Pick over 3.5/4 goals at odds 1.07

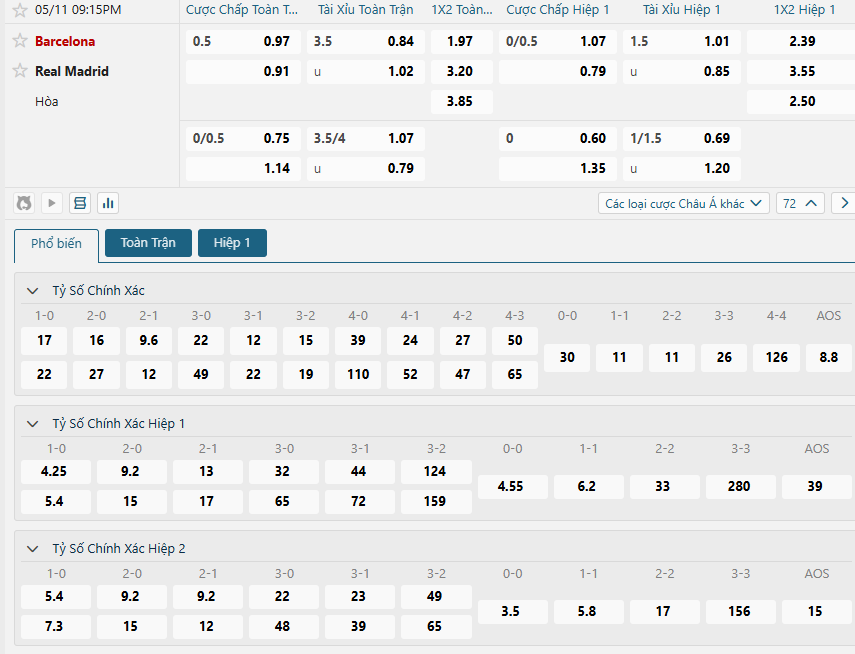click(x=365, y=139)
